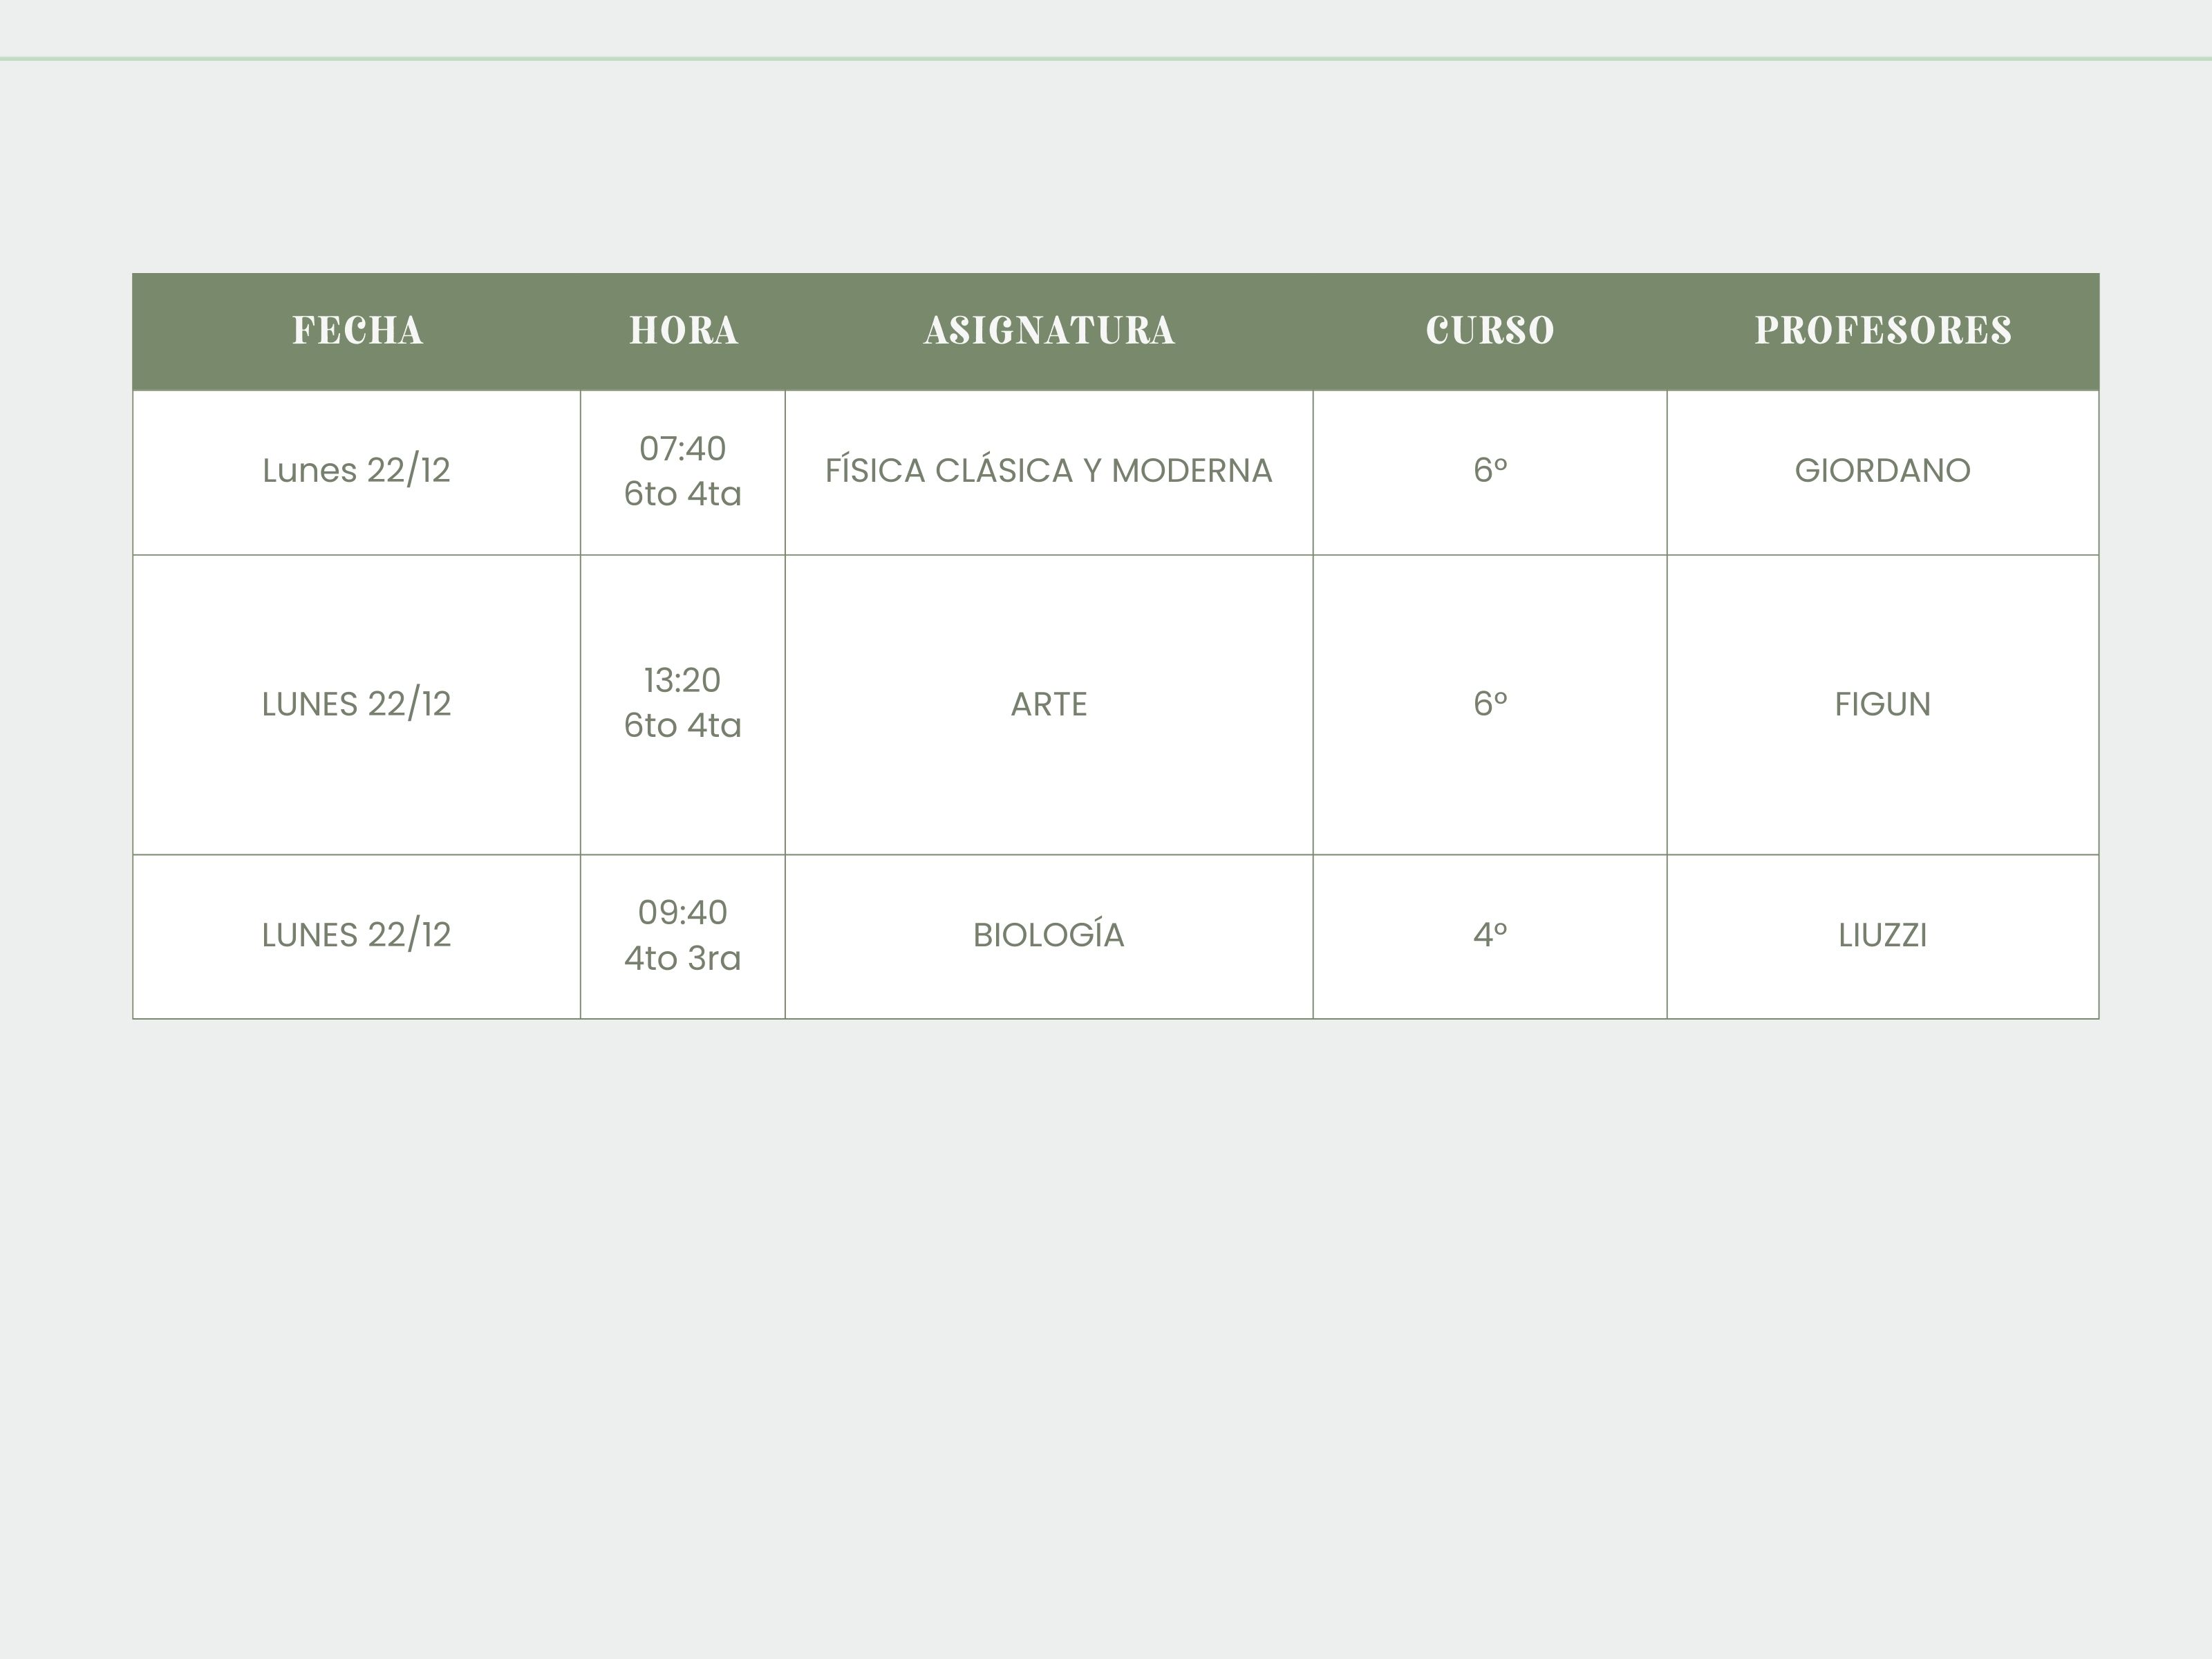Image resolution: width=2212 pixels, height=1659 pixels.
Task: Click the 13:20 time cell
Action: click(683, 703)
